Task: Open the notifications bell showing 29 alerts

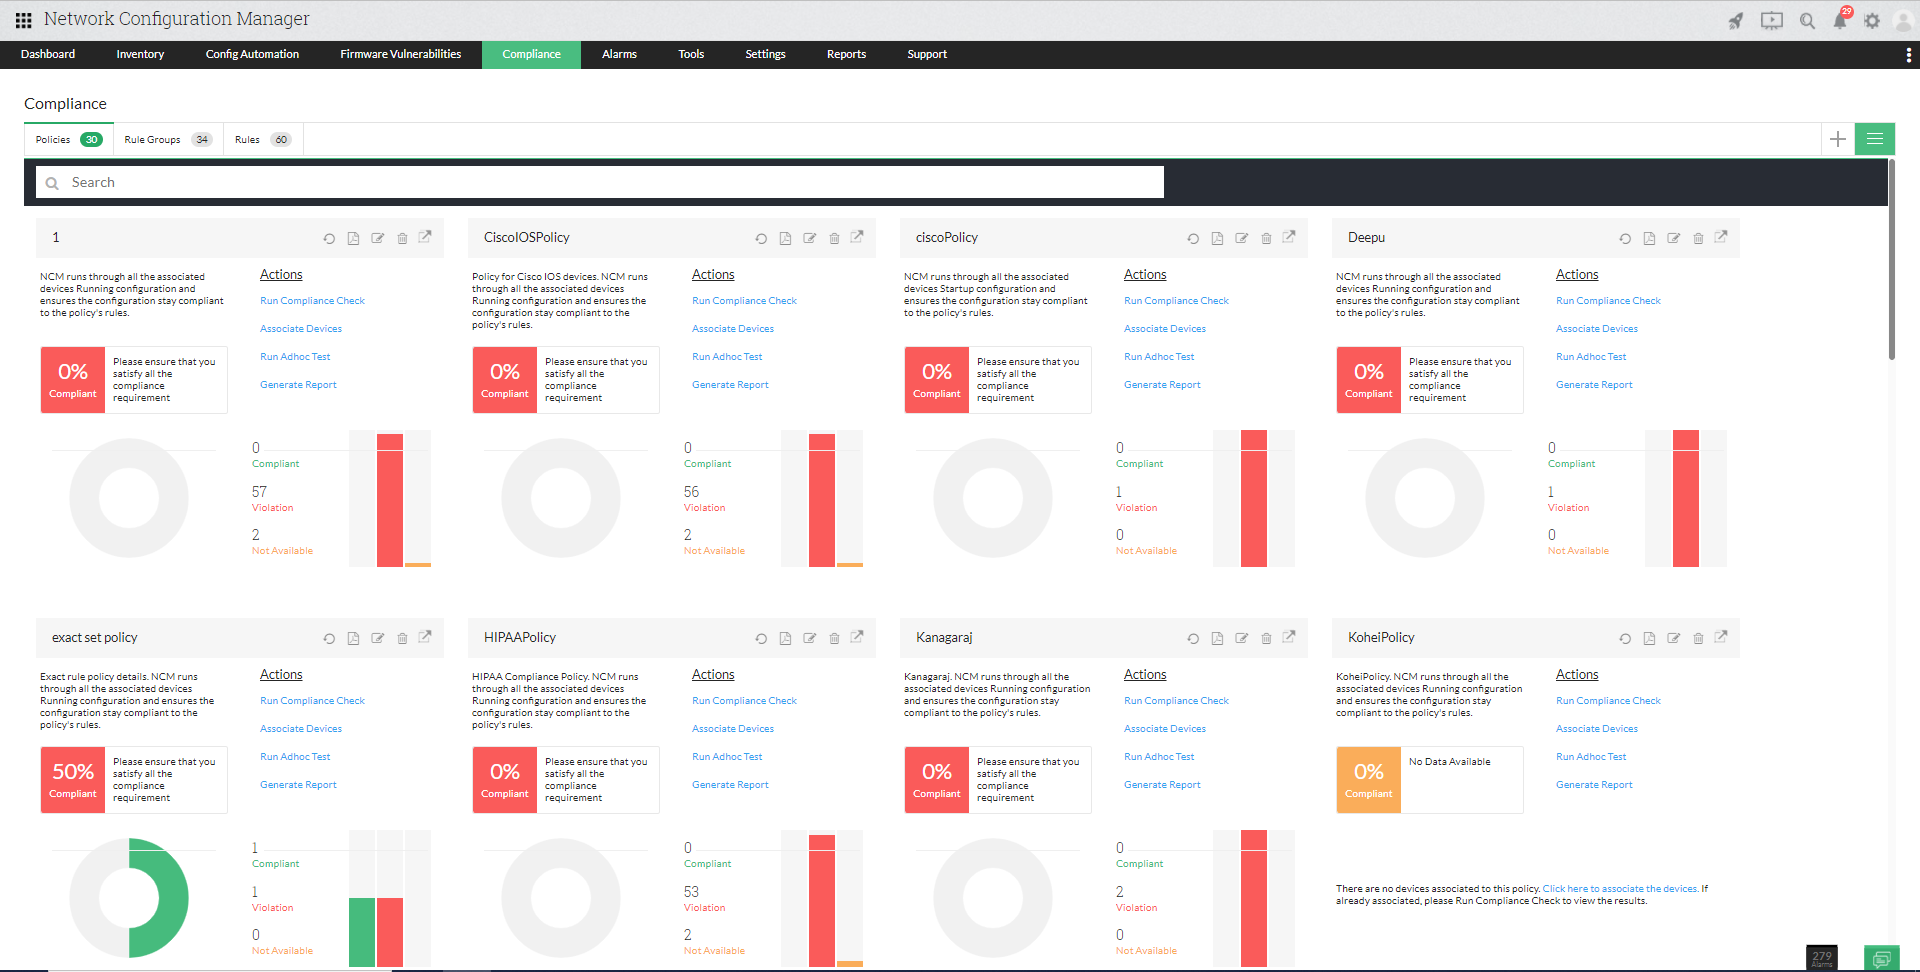Action: (1840, 20)
